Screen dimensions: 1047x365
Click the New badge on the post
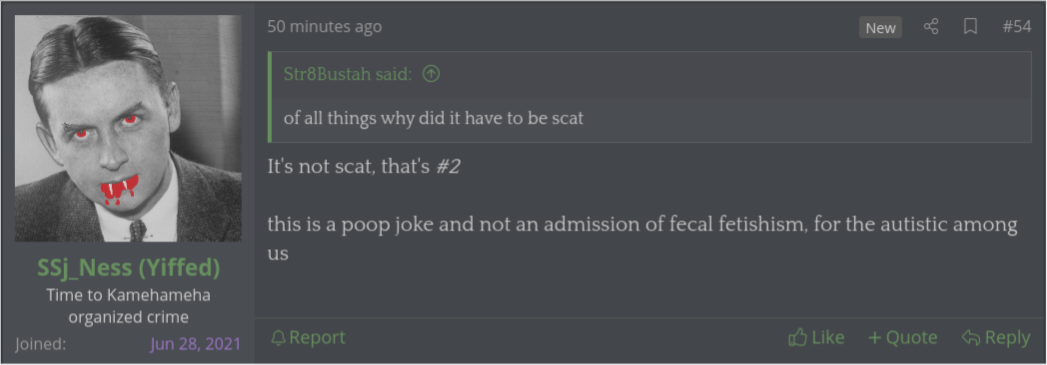pyautogui.click(x=880, y=27)
